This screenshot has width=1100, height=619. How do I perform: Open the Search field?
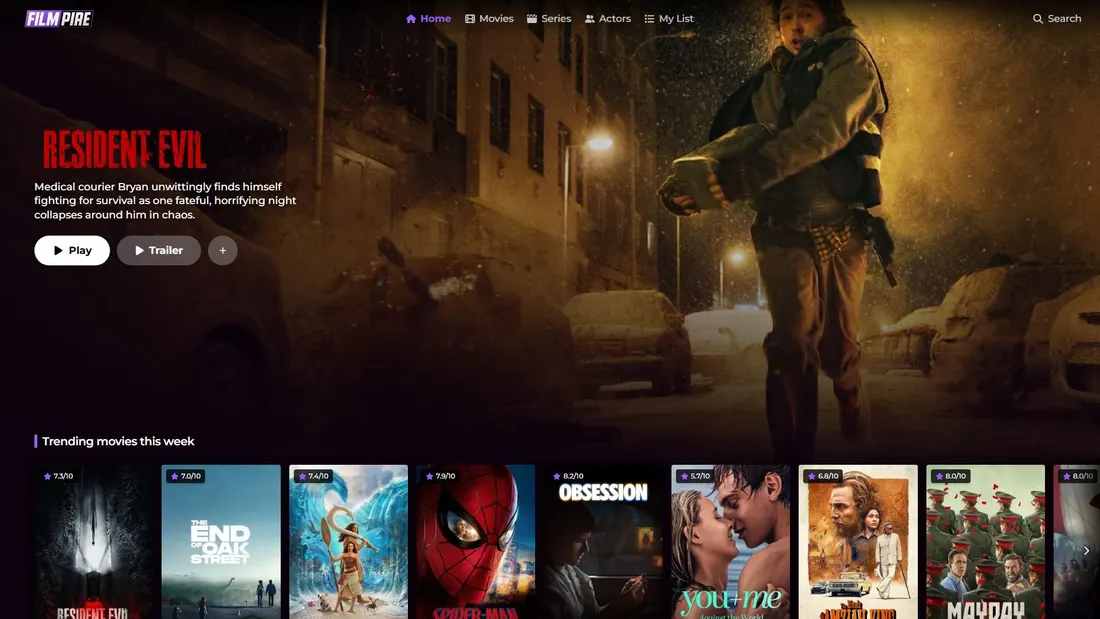coord(1057,19)
